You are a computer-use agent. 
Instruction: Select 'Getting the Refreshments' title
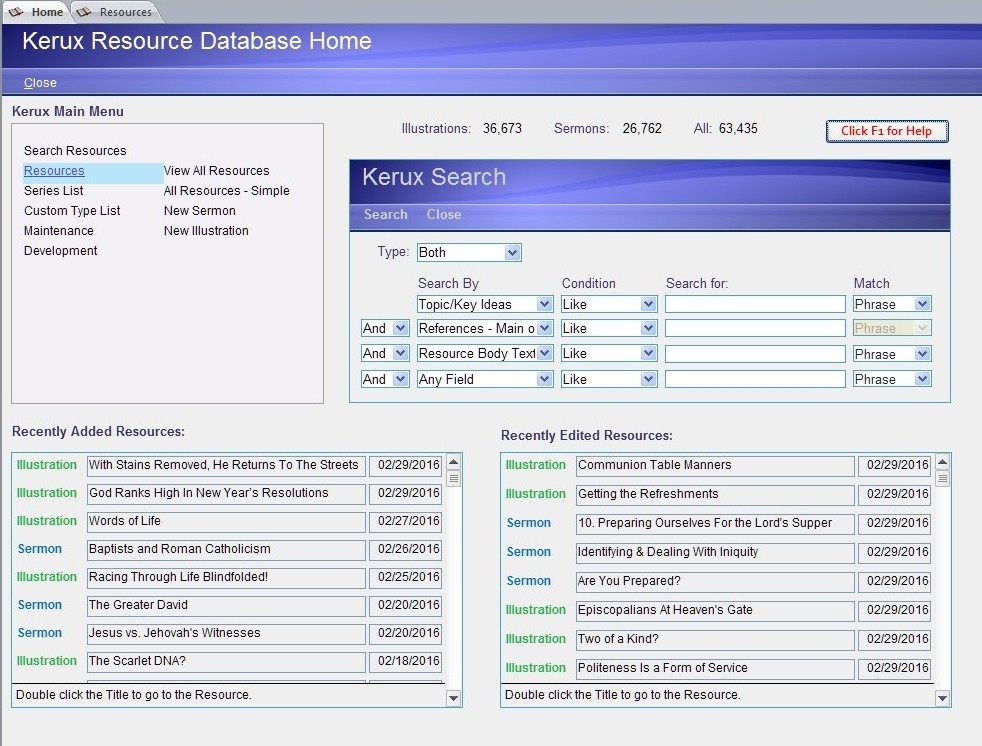click(715, 494)
